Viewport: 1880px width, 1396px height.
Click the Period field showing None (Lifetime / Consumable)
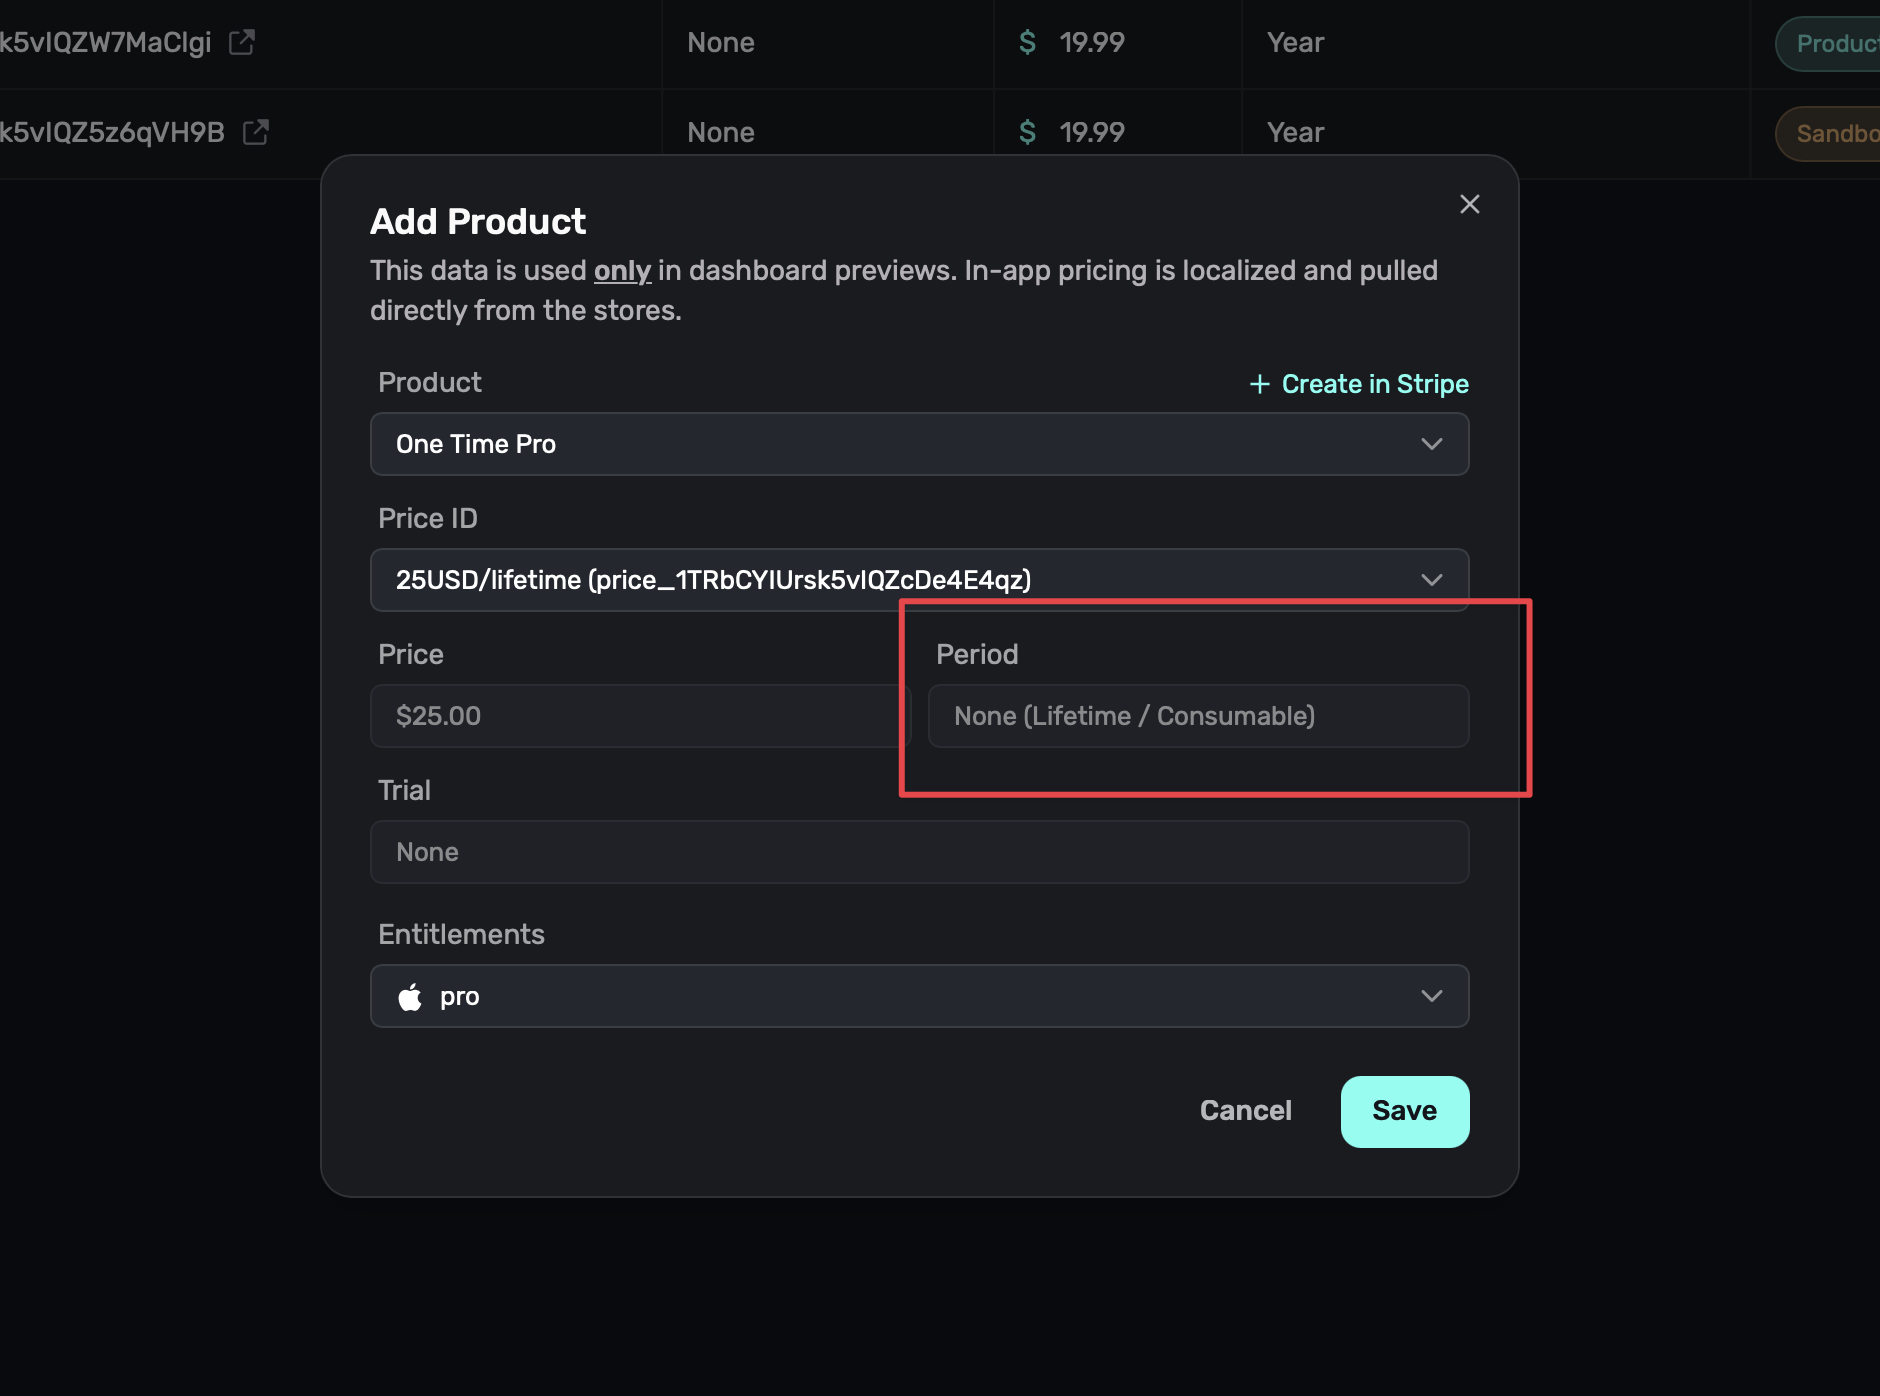pos(1197,716)
